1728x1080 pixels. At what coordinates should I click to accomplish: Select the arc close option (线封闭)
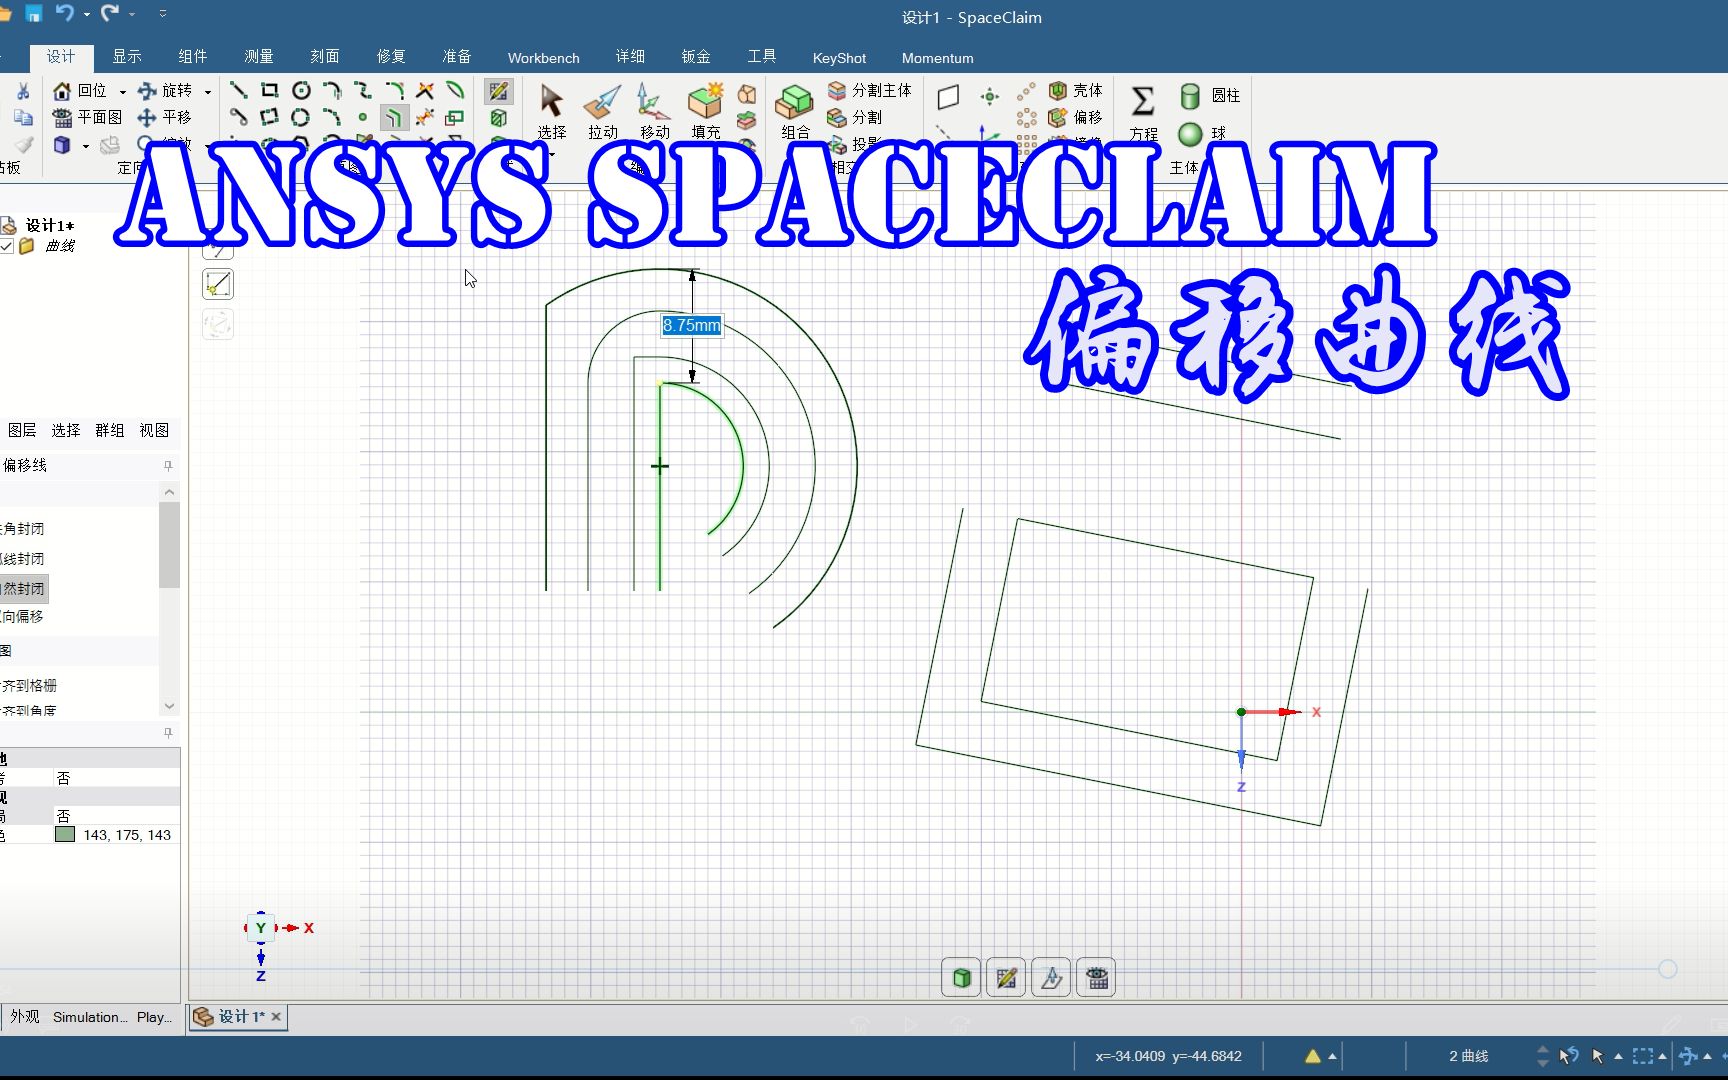tap(23, 559)
